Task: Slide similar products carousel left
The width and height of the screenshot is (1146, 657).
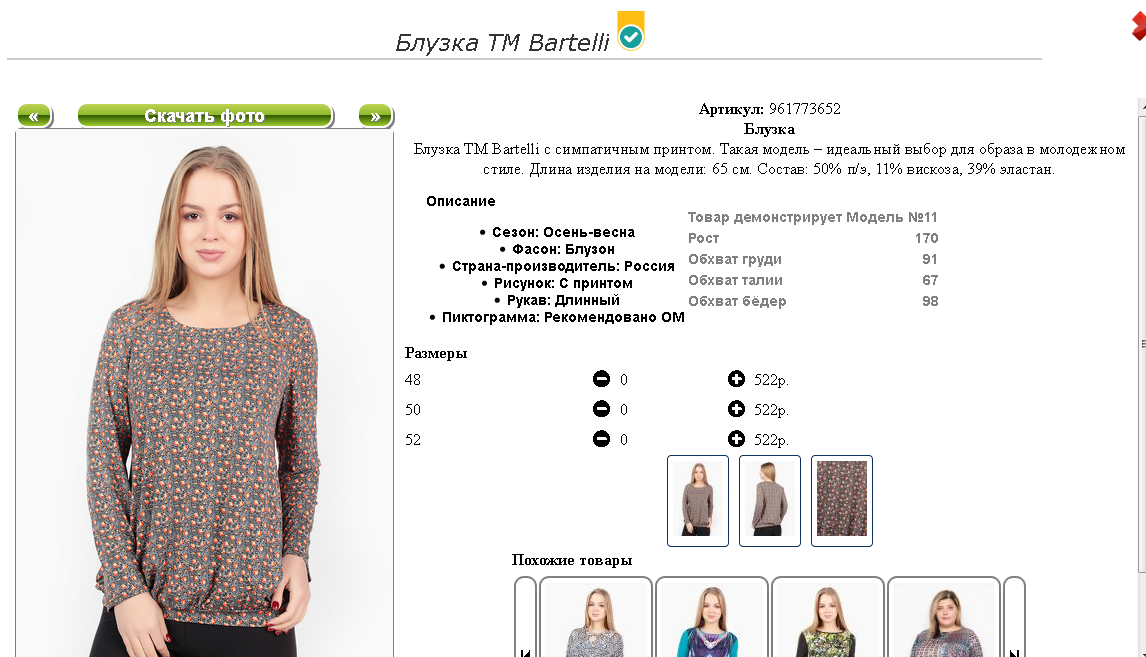Action: click(x=525, y=618)
